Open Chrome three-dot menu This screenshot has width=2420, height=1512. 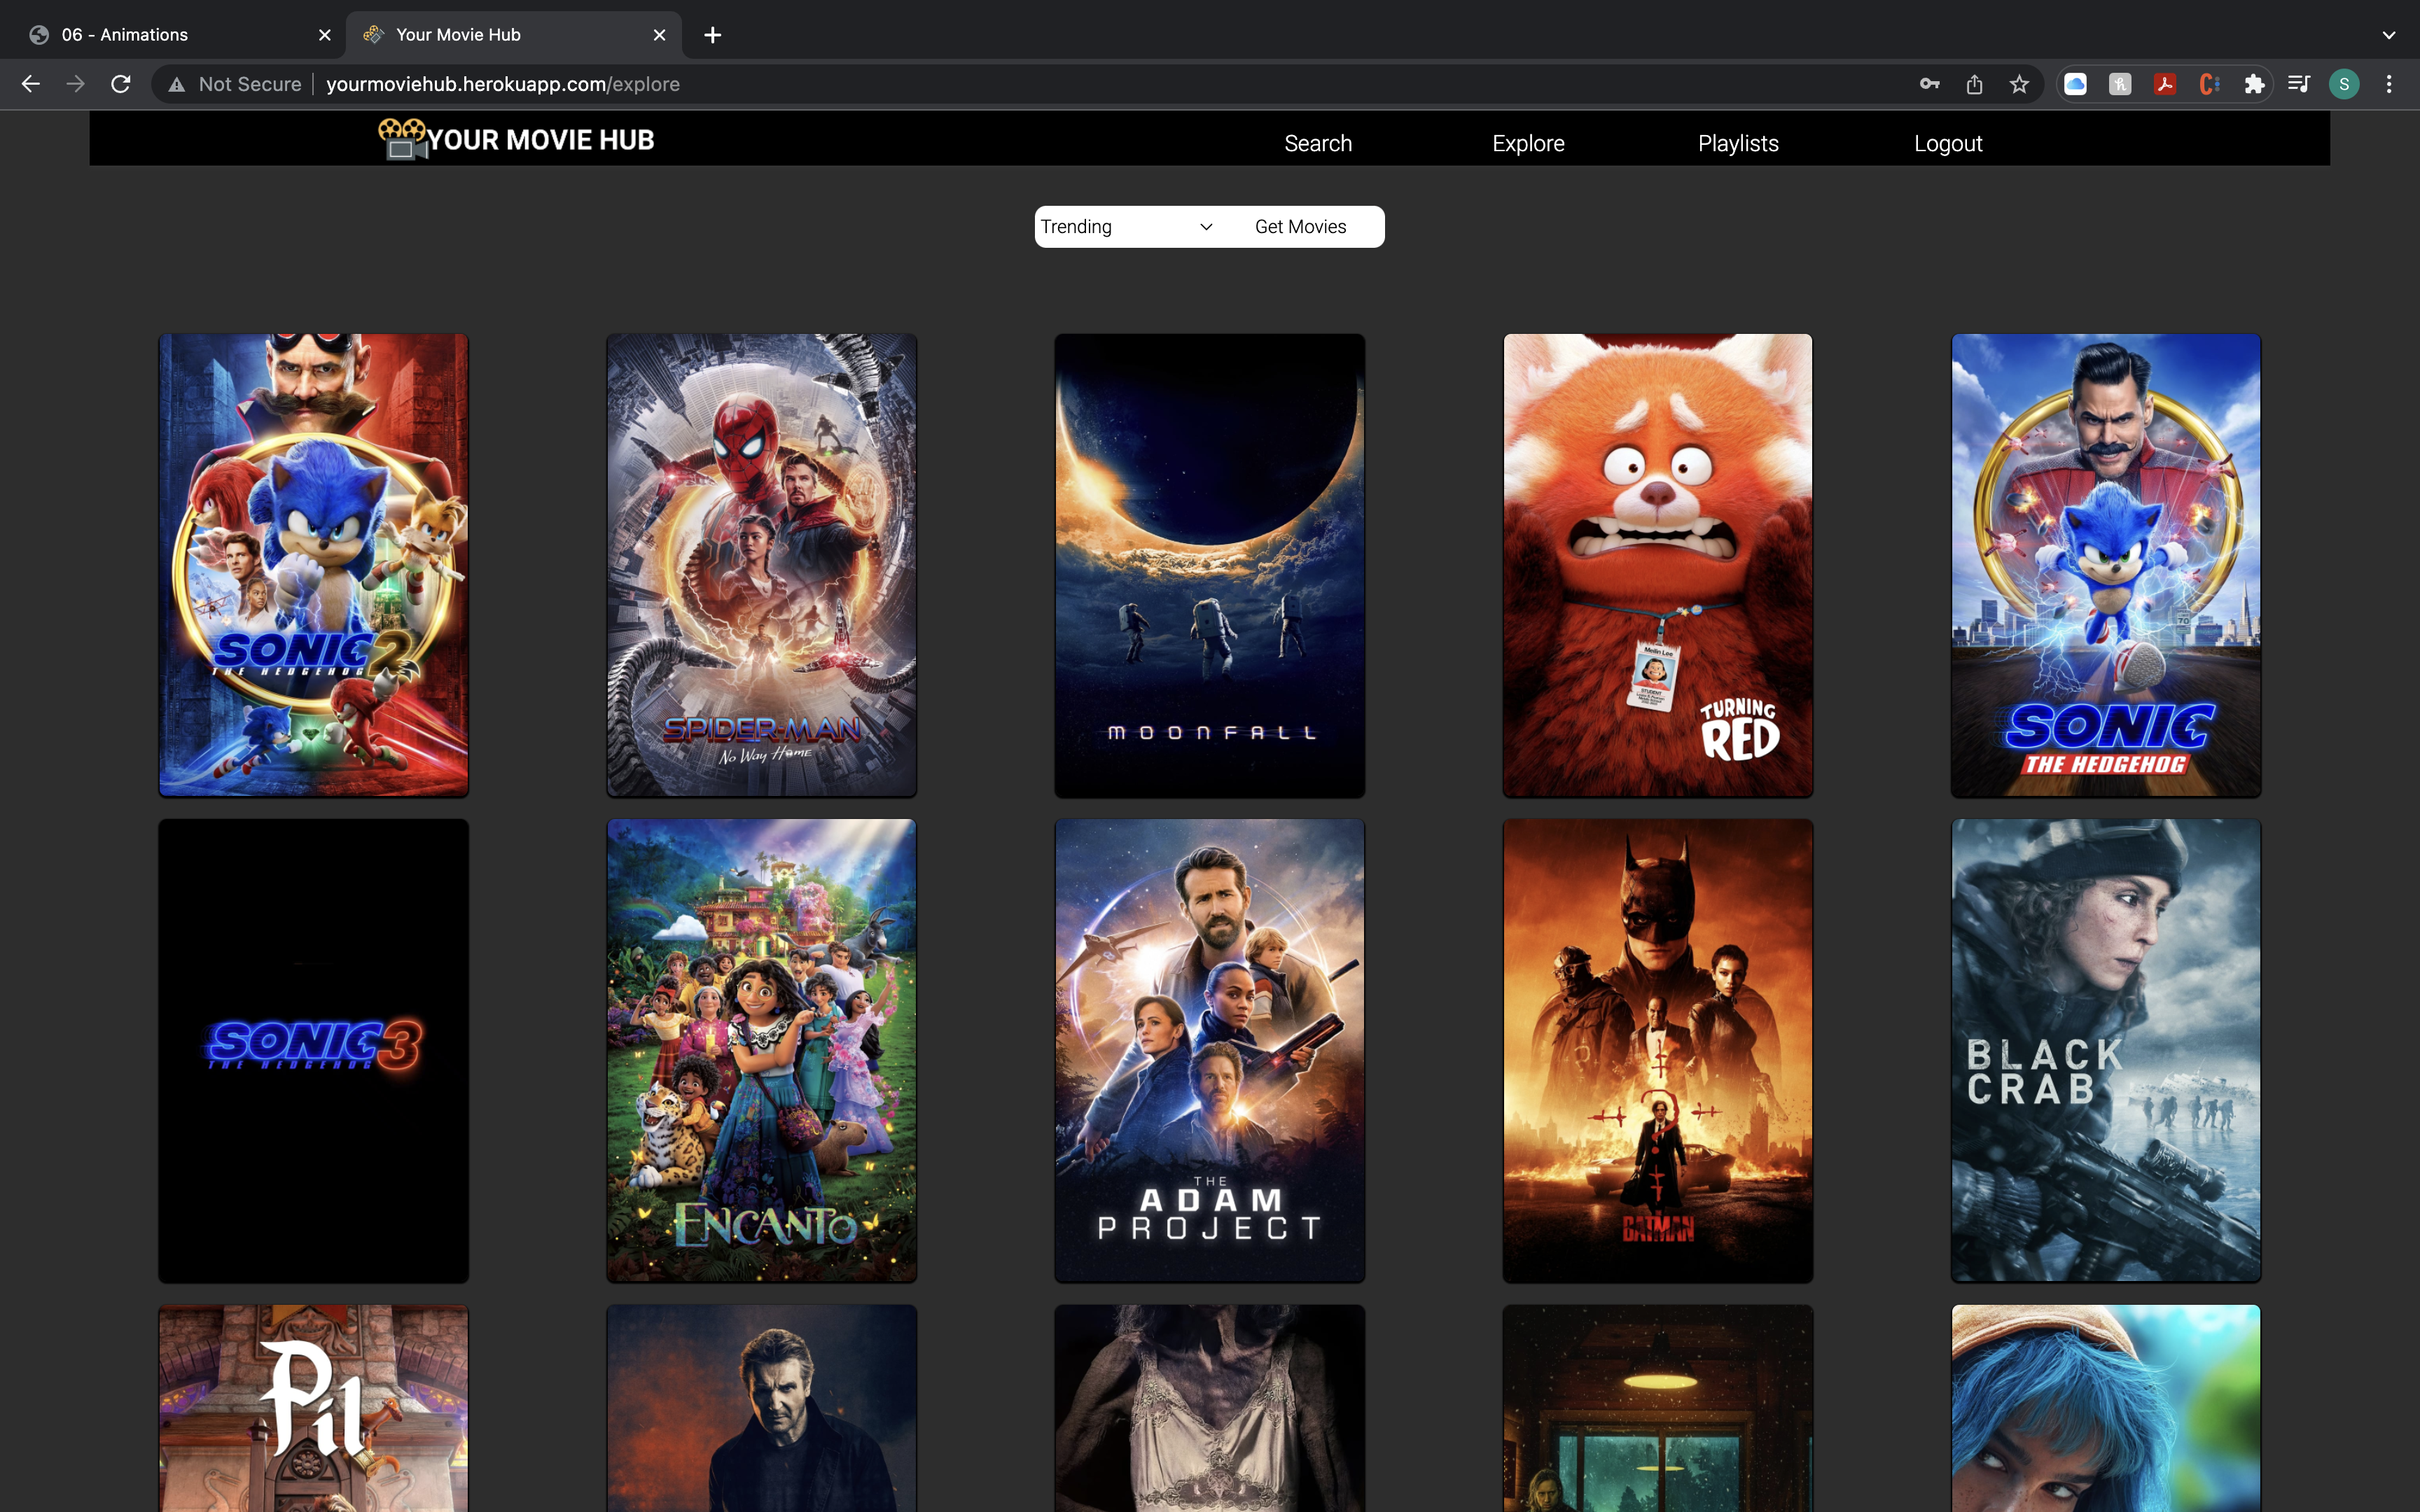pyautogui.click(x=2389, y=84)
